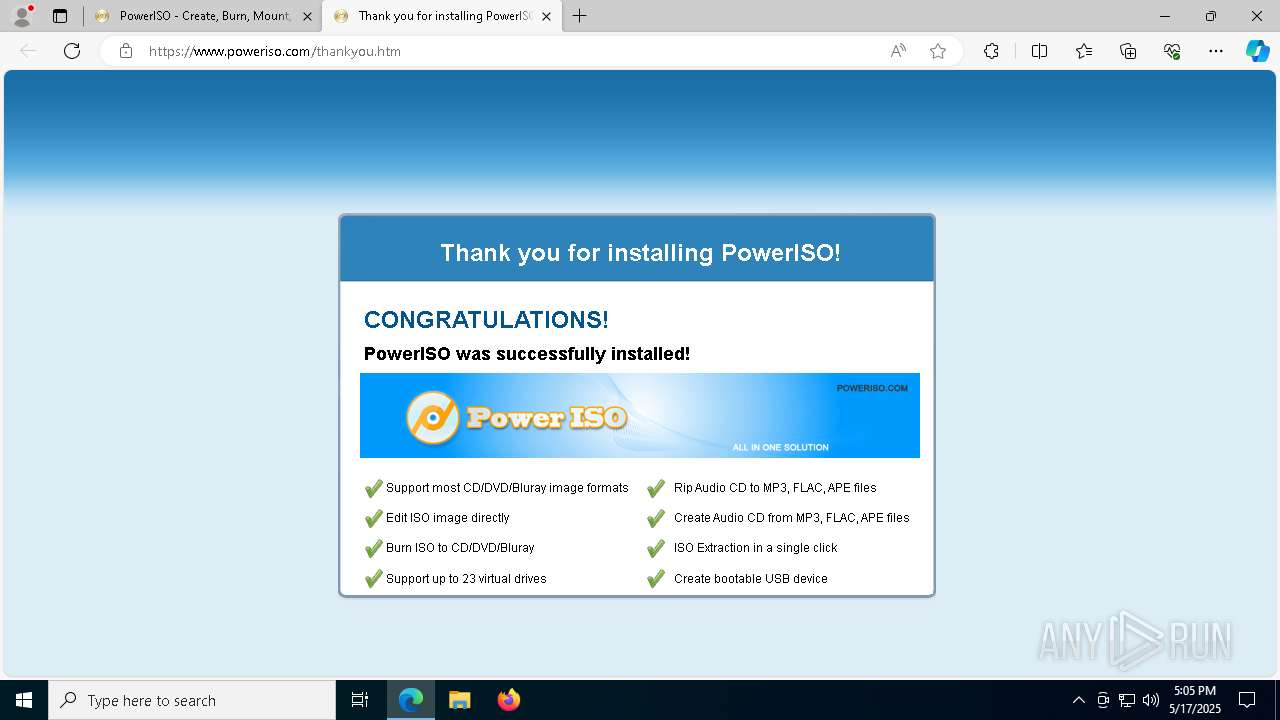
Task: Open the clock showing 5:05 PM
Action: pos(1195,700)
